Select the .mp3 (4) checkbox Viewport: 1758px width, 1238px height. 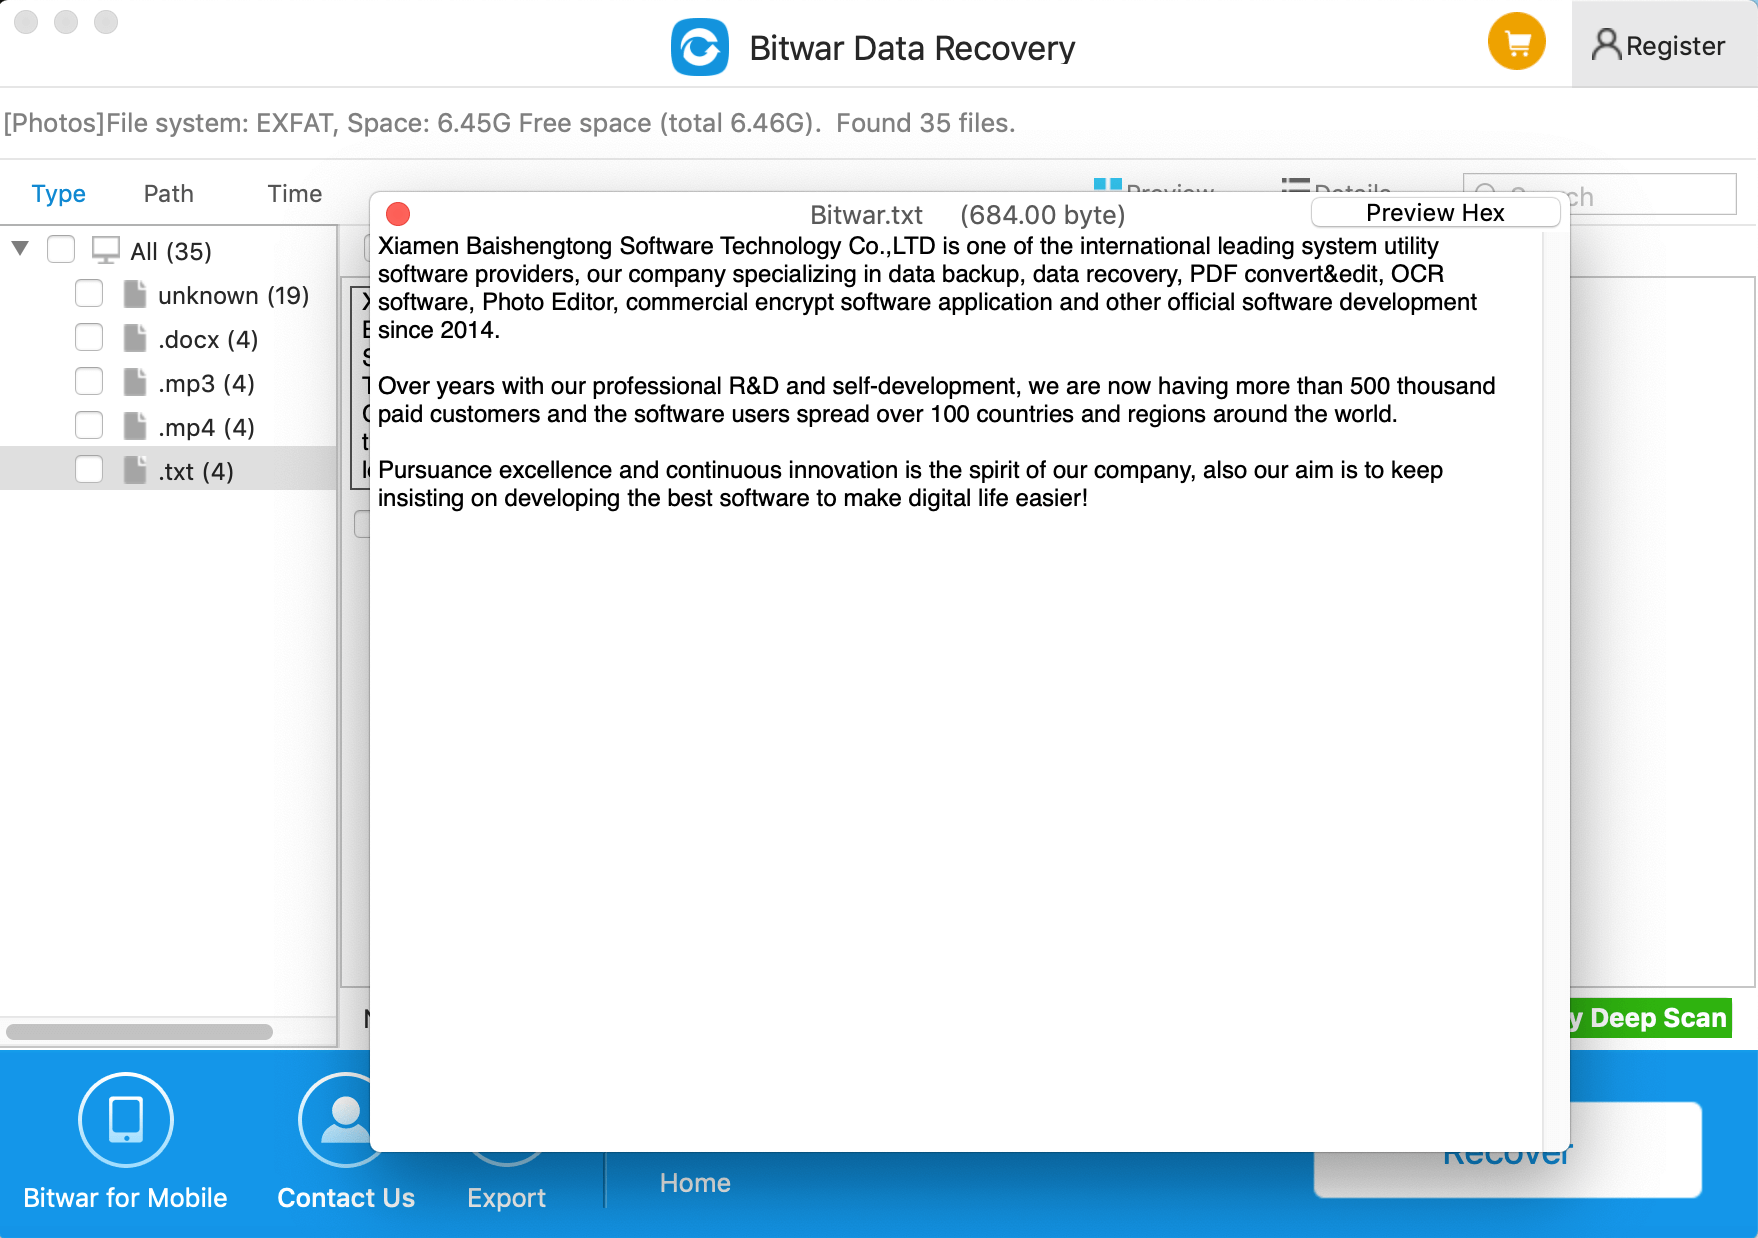click(89, 381)
